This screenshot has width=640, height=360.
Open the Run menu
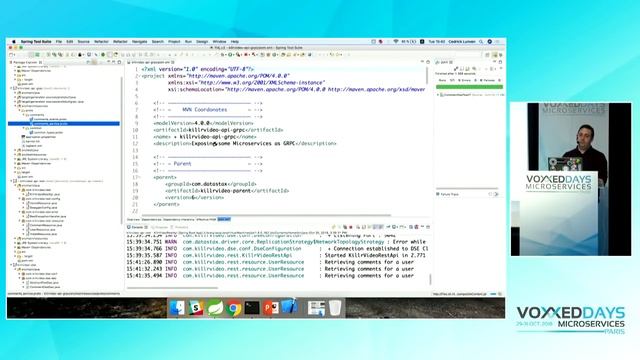tap(188, 42)
